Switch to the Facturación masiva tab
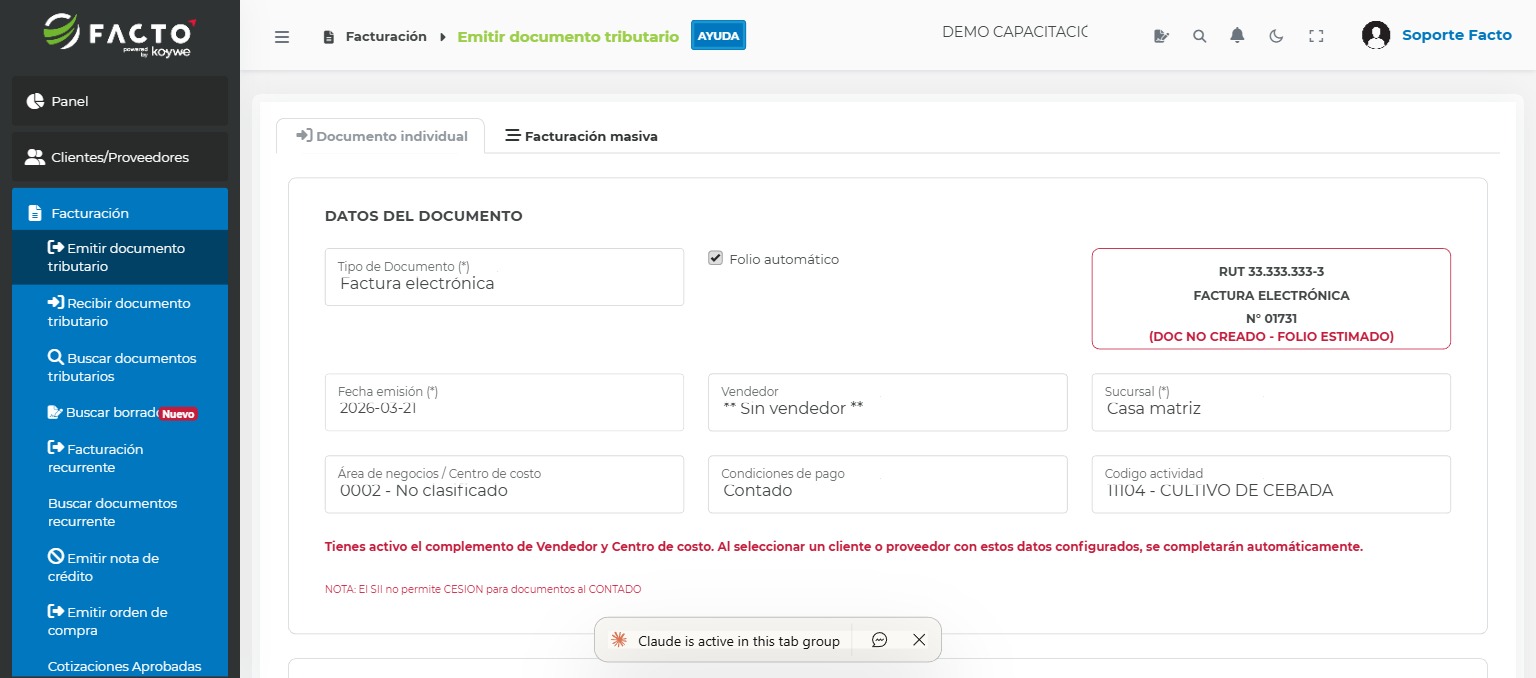The height and width of the screenshot is (678, 1536). (581, 136)
